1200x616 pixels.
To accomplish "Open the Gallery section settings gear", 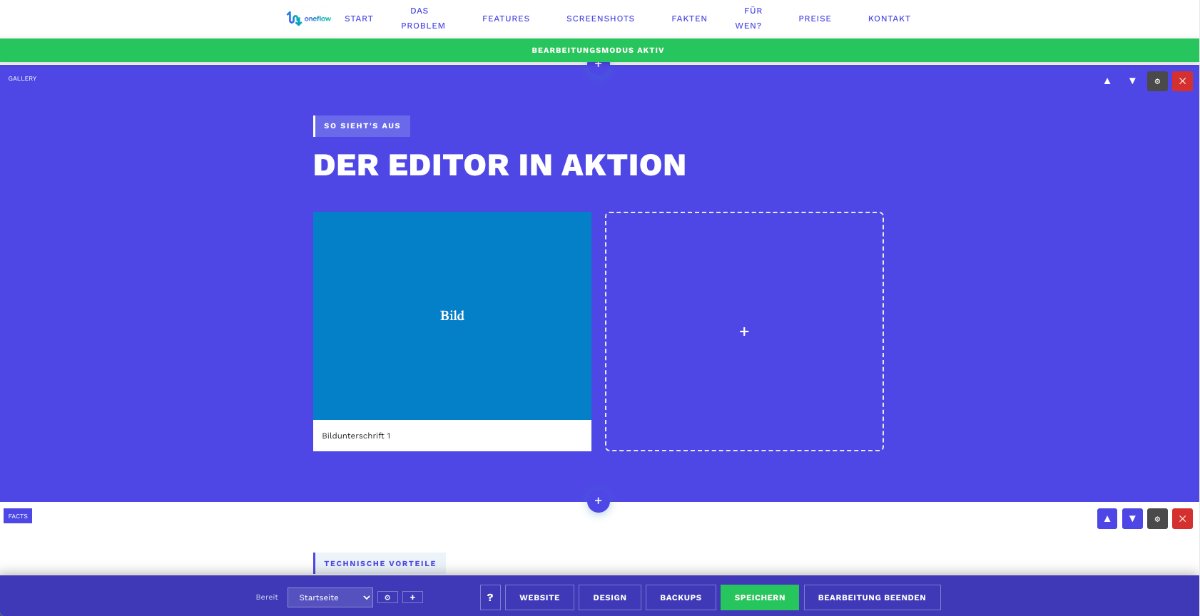I will [1157, 81].
